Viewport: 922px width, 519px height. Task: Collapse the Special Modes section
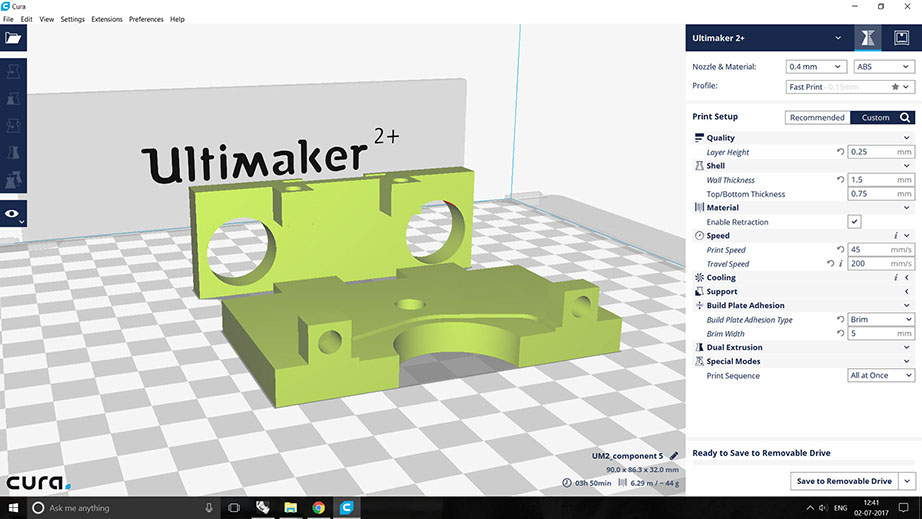pyautogui.click(x=906, y=361)
